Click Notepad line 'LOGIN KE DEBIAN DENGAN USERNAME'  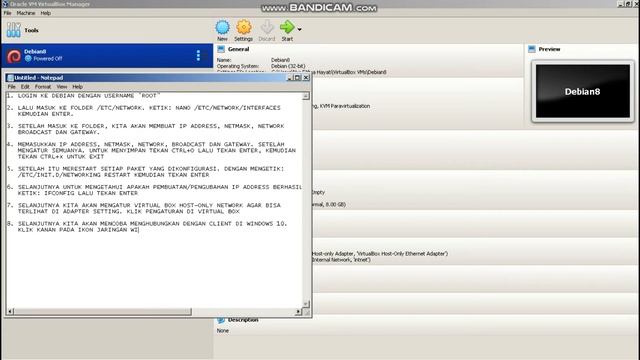click(x=76, y=96)
